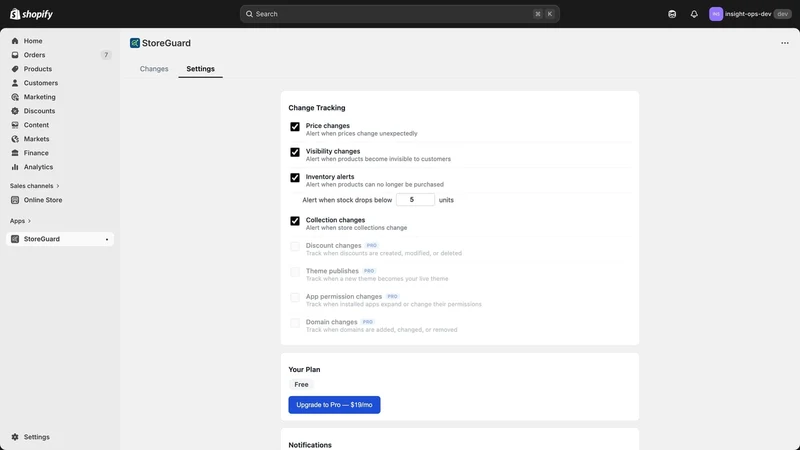
Task: Click the Analytics bar chart icon
Action: pos(15,167)
